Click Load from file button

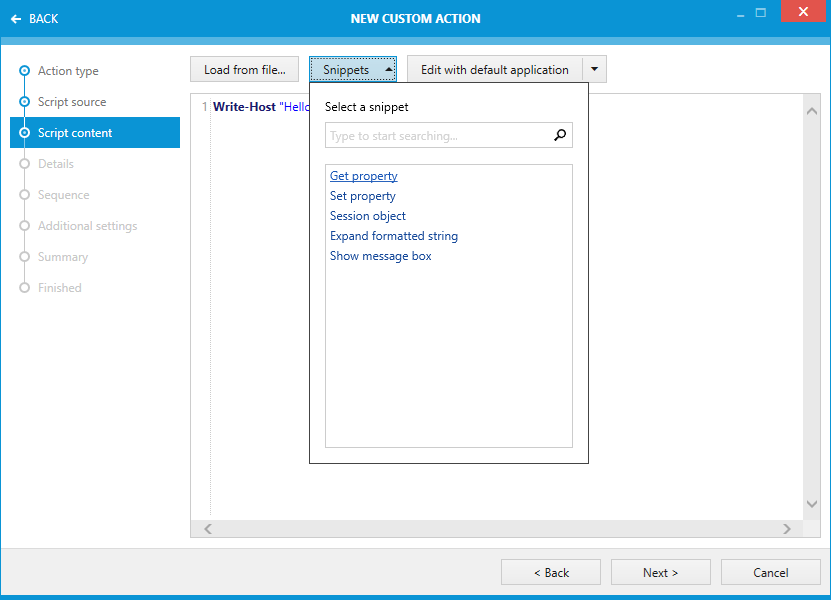point(244,70)
